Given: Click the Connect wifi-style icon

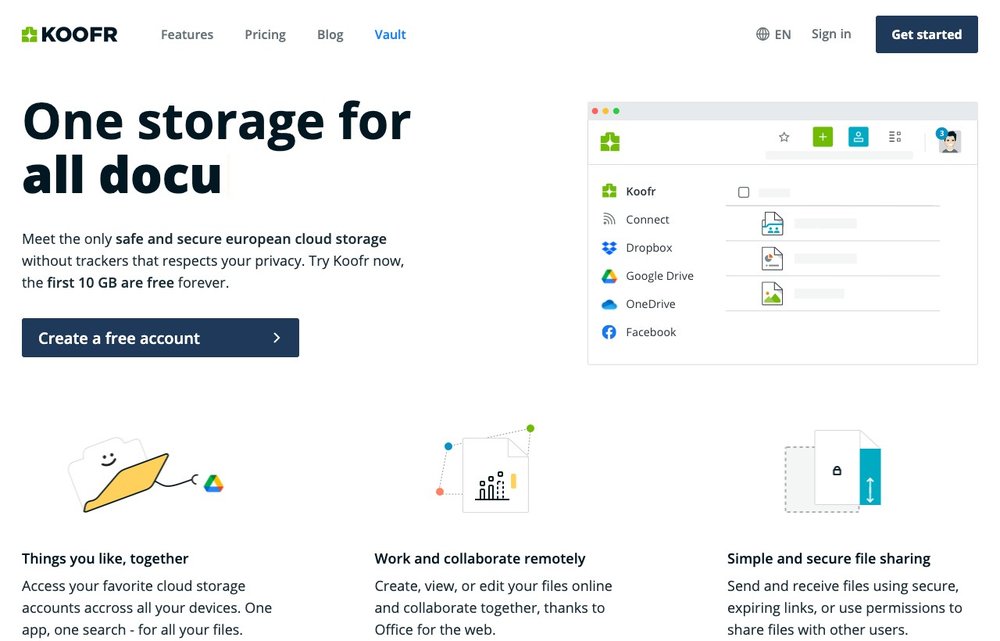Looking at the screenshot, I should 609,219.
